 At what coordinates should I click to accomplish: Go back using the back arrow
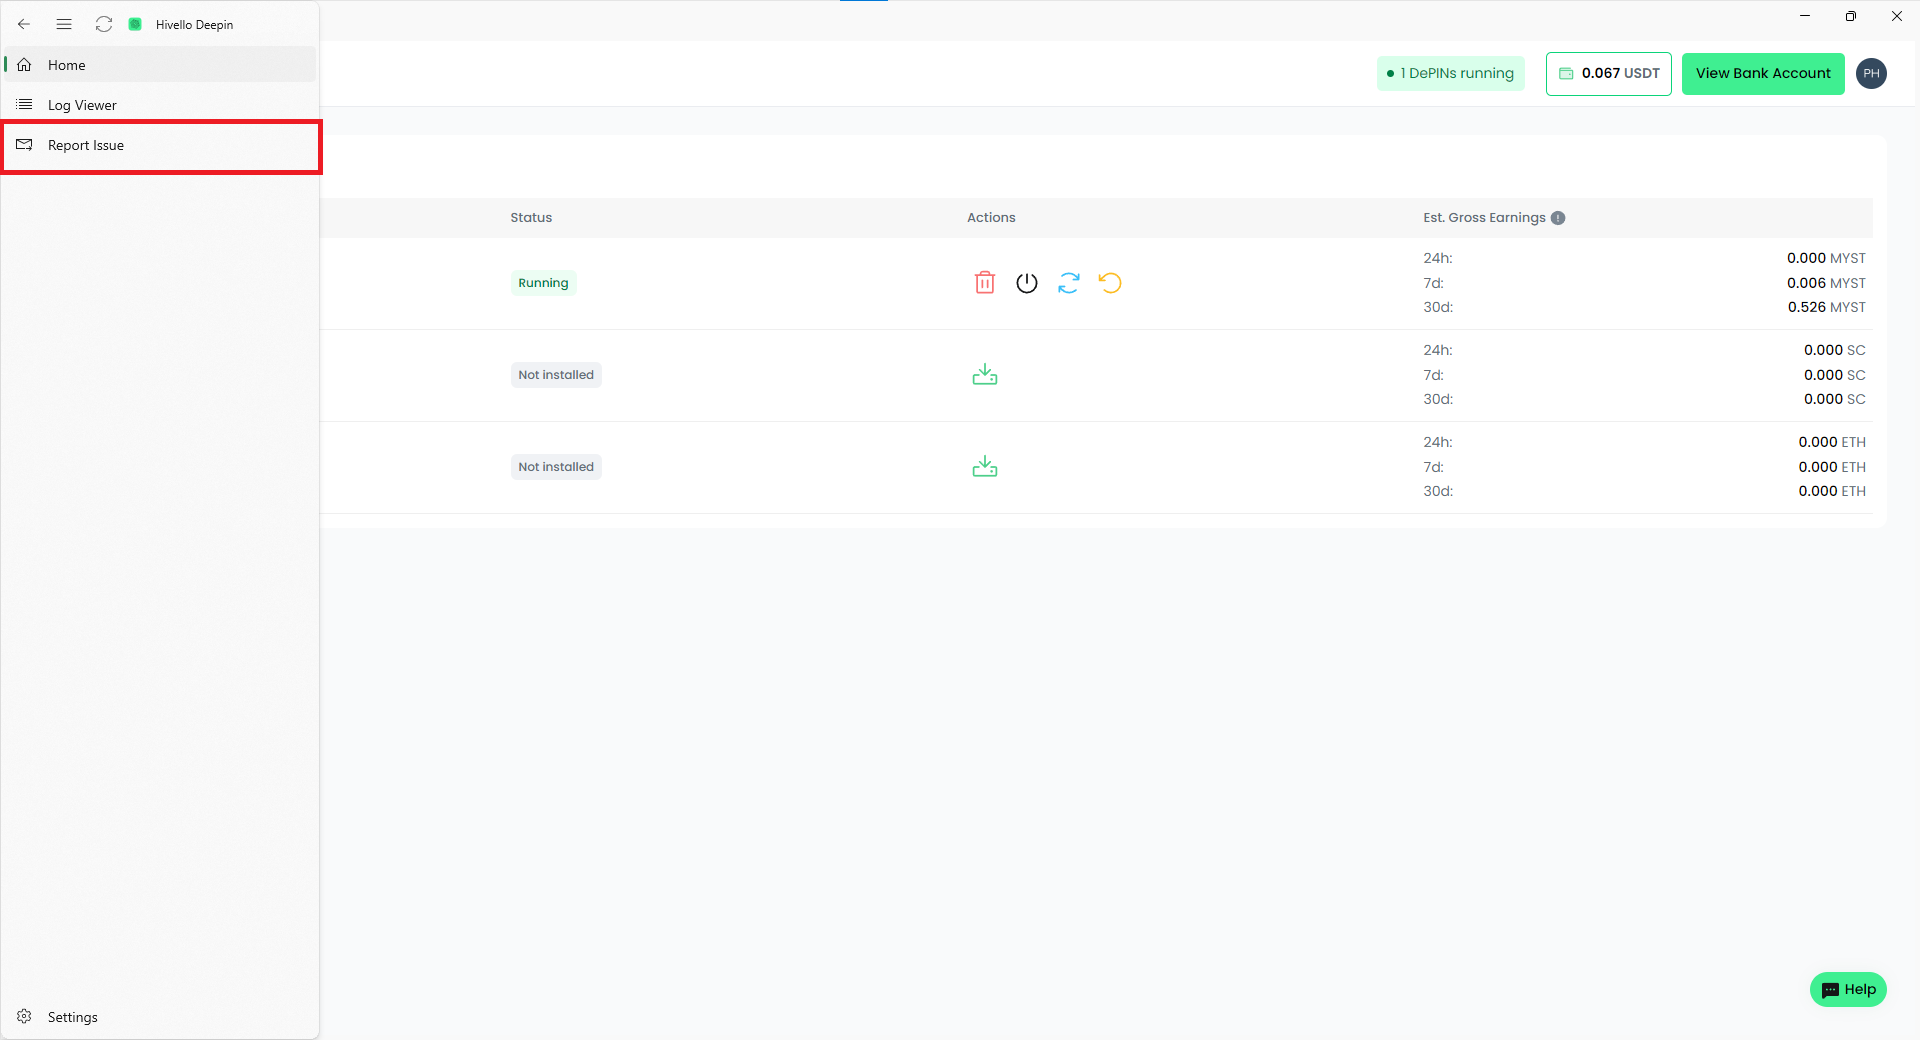24,24
